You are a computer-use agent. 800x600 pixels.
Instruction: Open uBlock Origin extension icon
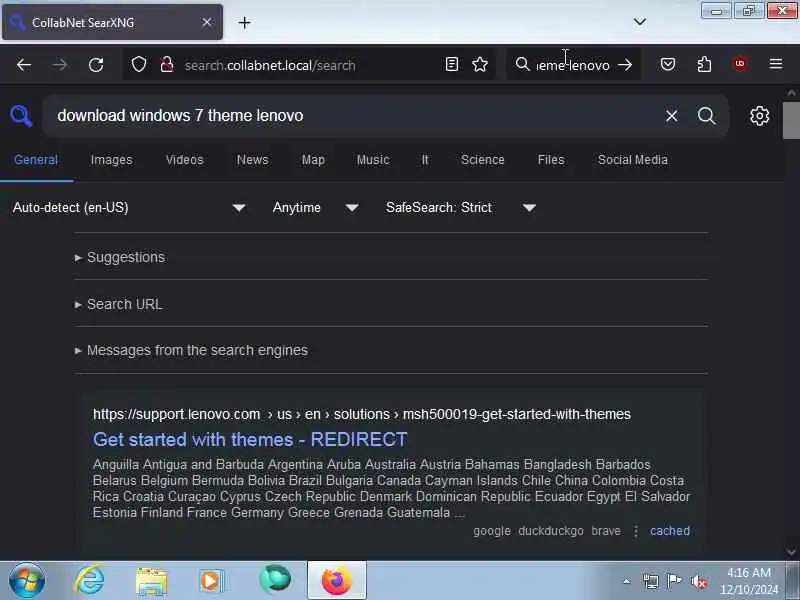740,64
